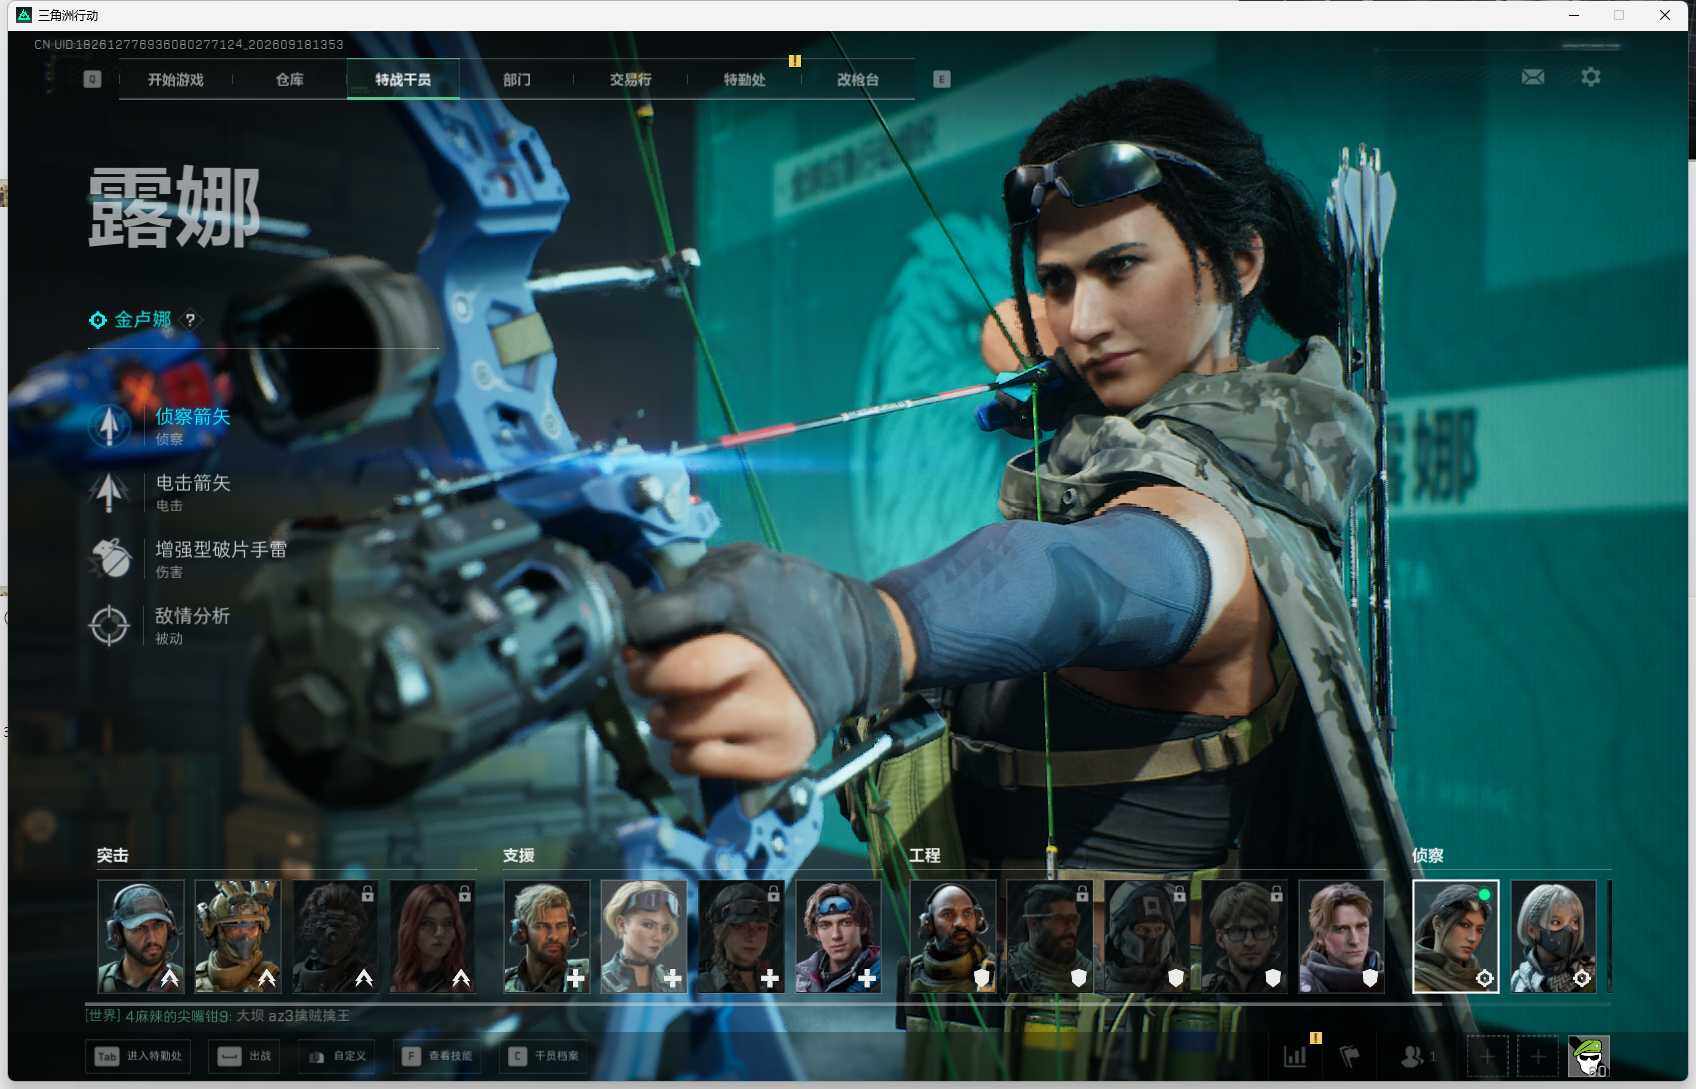Viewport: 1696px width, 1089px height.
Task: Click the world chat message line
Action: tap(218, 1016)
